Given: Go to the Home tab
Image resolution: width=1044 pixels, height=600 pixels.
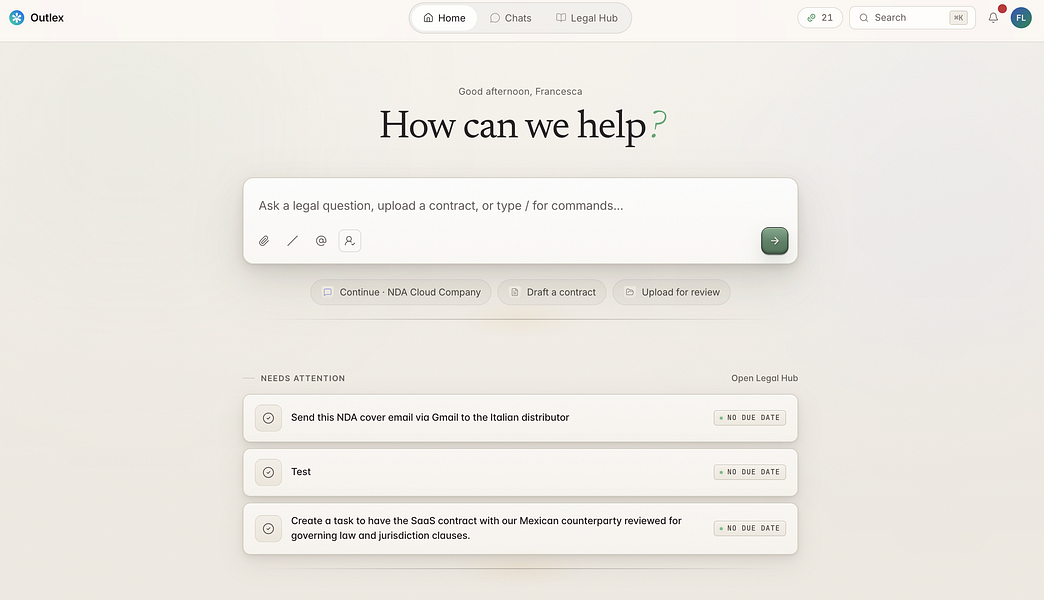Looking at the screenshot, I should (444, 18).
